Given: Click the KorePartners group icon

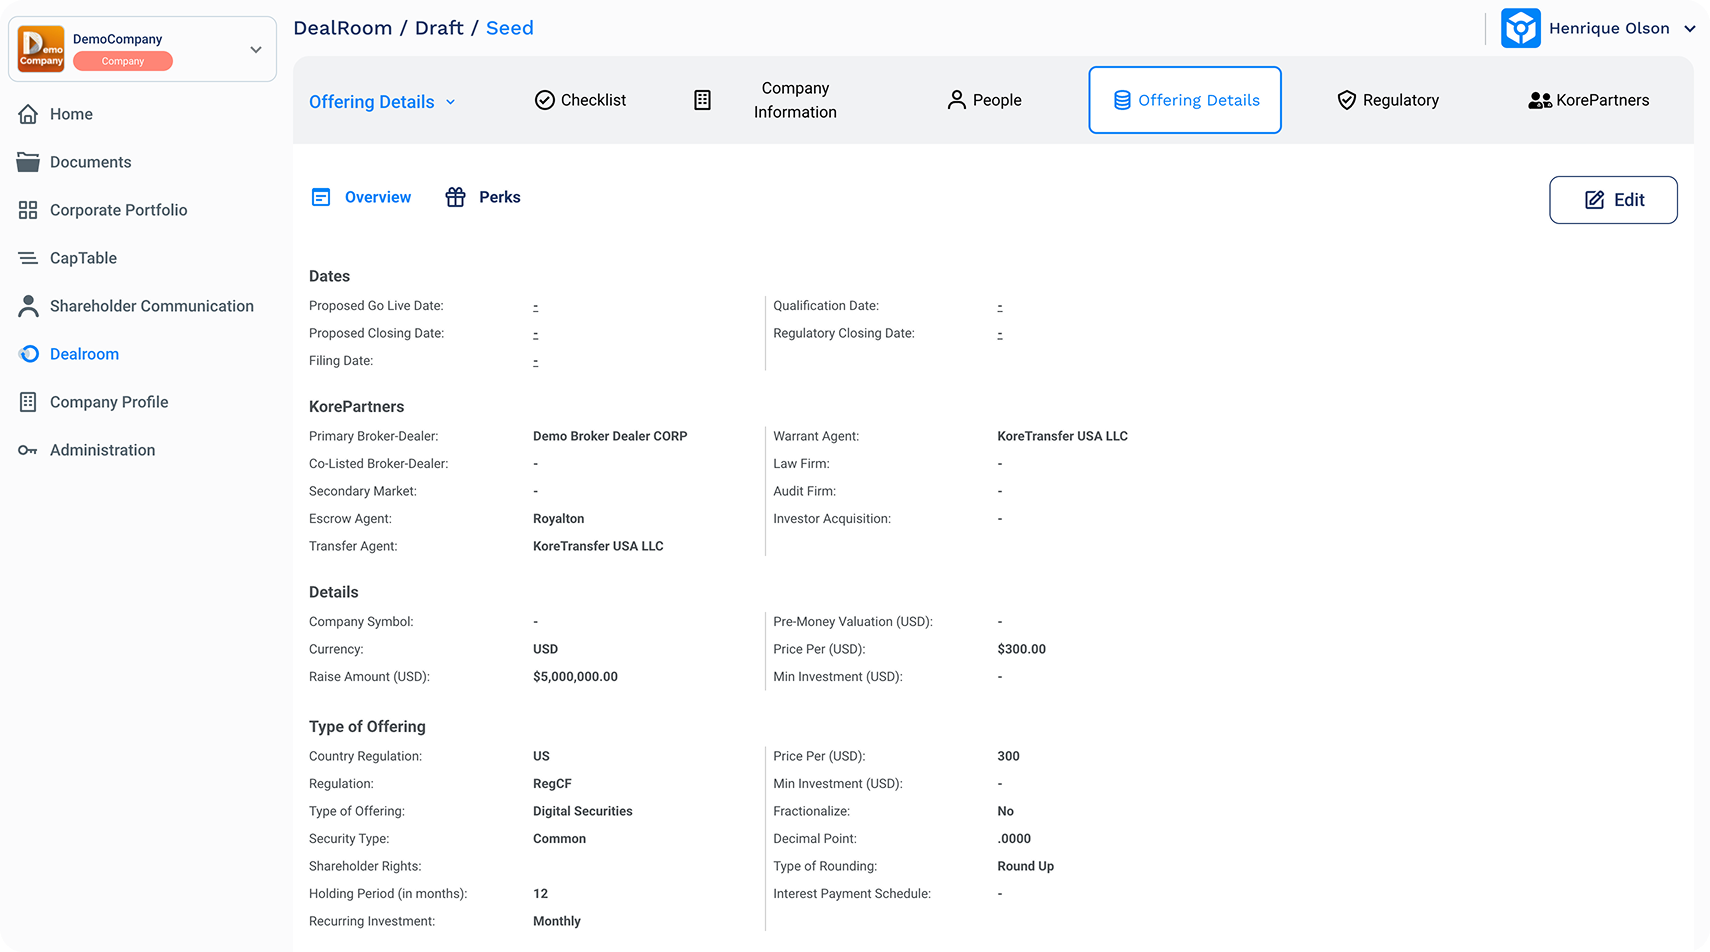Looking at the screenshot, I should point(1540,100).
